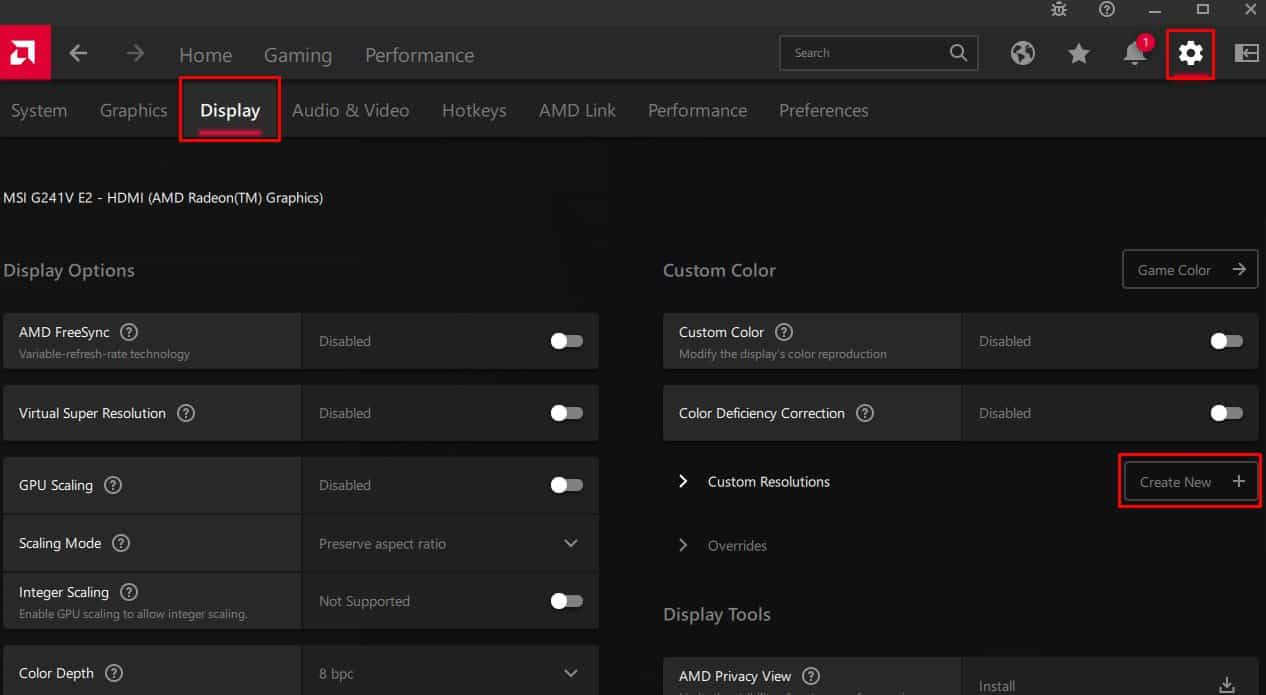Switch to the Graphics tab
The height and width of the screenshot is (695, 1266).
click(133, 110)
